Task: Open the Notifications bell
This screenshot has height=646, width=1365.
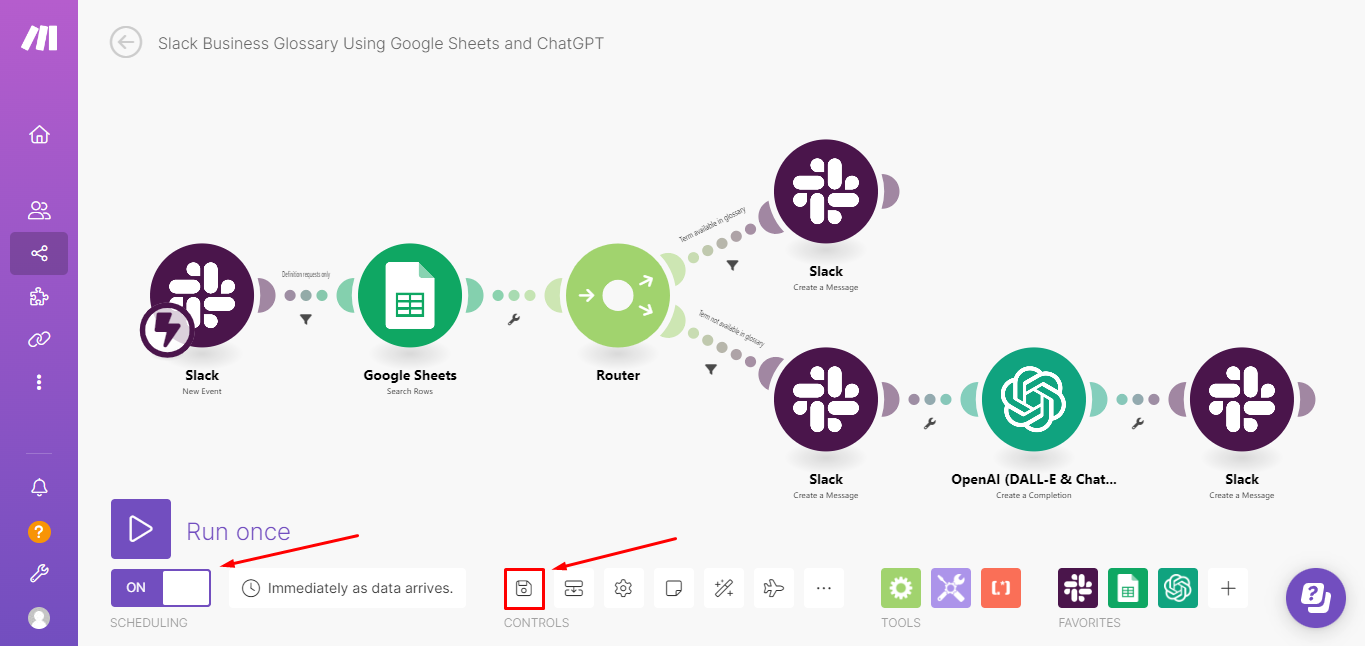Action: [39, 487]
